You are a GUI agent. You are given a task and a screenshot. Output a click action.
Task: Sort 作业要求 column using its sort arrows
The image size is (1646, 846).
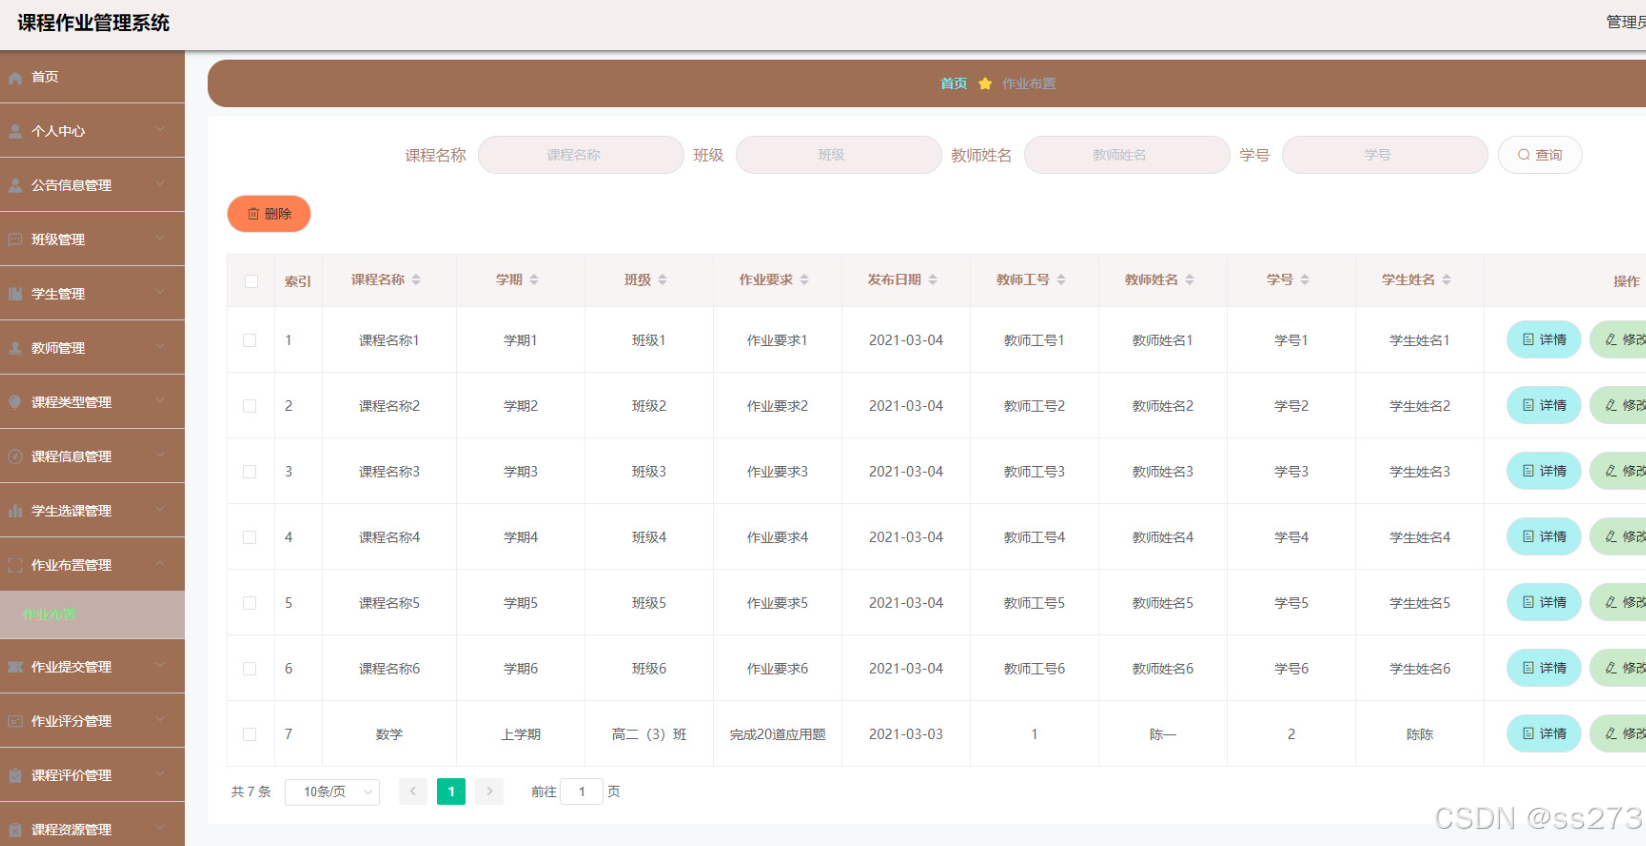[804, 280]
